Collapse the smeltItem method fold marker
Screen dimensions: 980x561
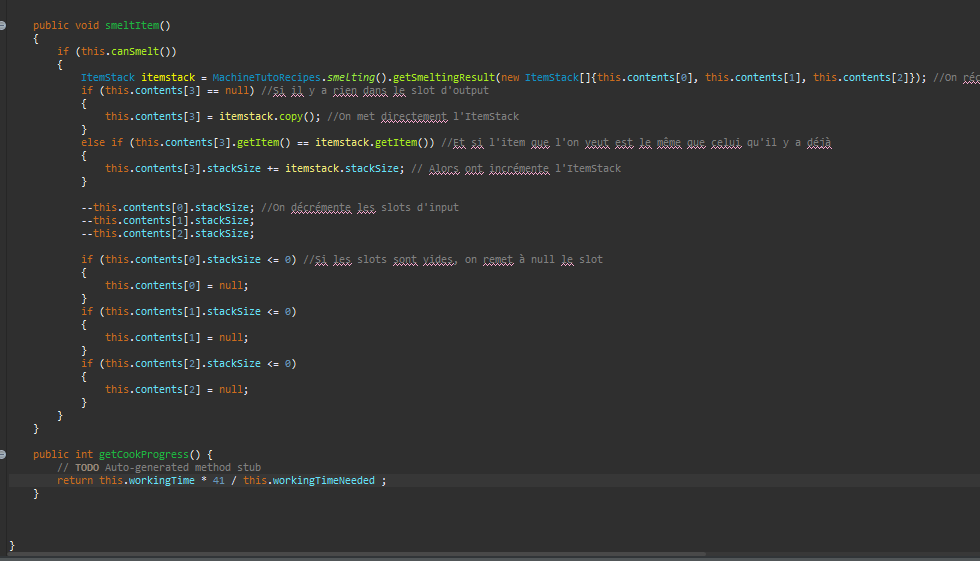(5, 24)
